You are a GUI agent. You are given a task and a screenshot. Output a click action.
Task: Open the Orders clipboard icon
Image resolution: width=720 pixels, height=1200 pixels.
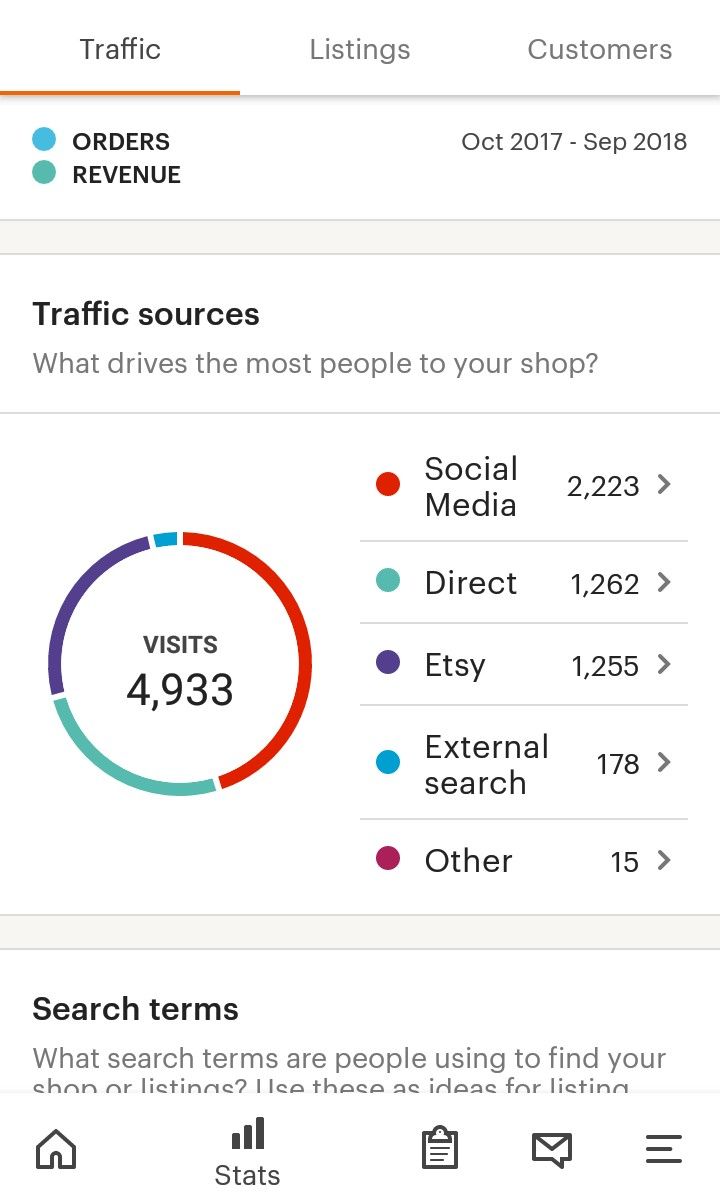[440, 1148]
